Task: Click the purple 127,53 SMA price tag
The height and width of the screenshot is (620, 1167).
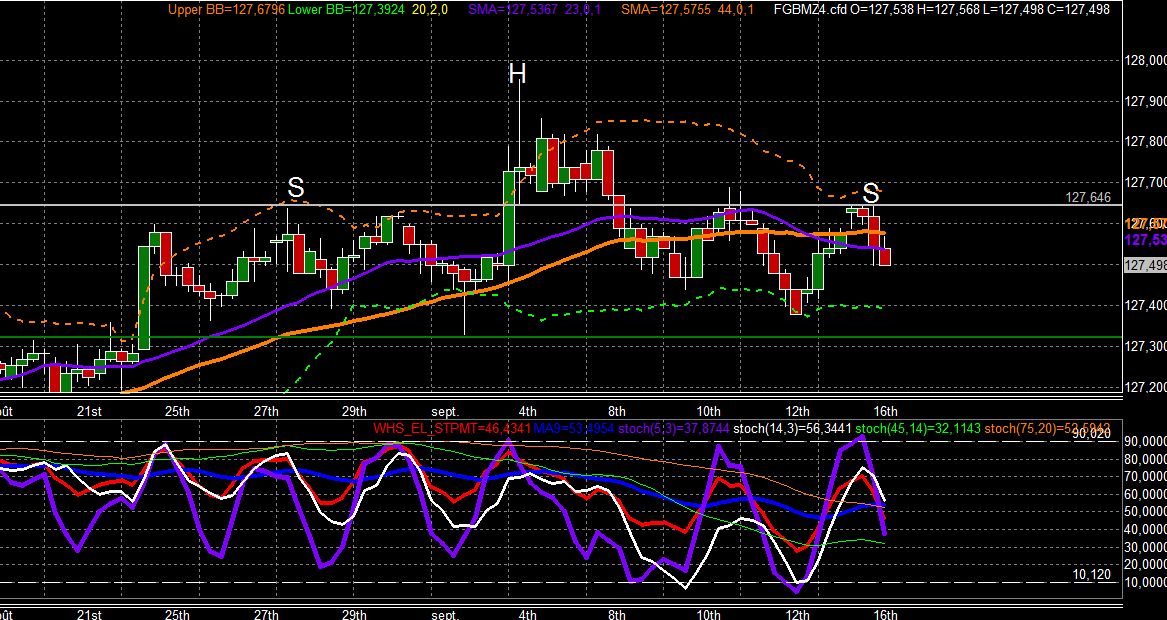Action: 1145,240
